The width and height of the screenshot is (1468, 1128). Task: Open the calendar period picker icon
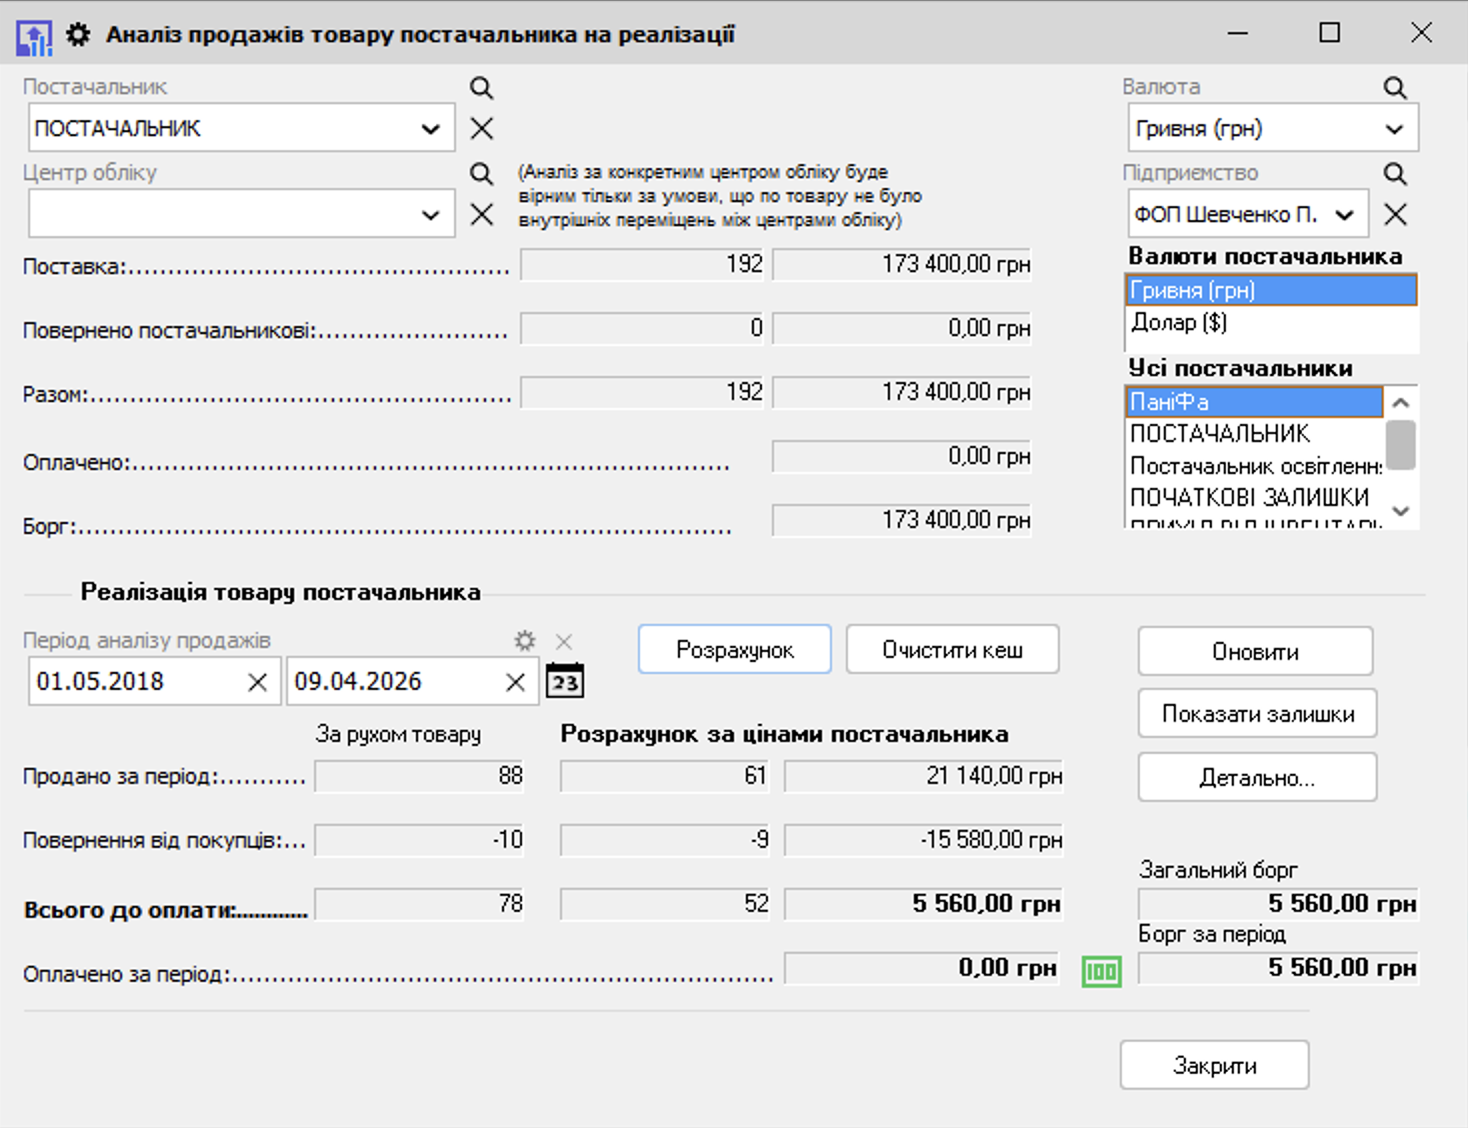(565, 682)
